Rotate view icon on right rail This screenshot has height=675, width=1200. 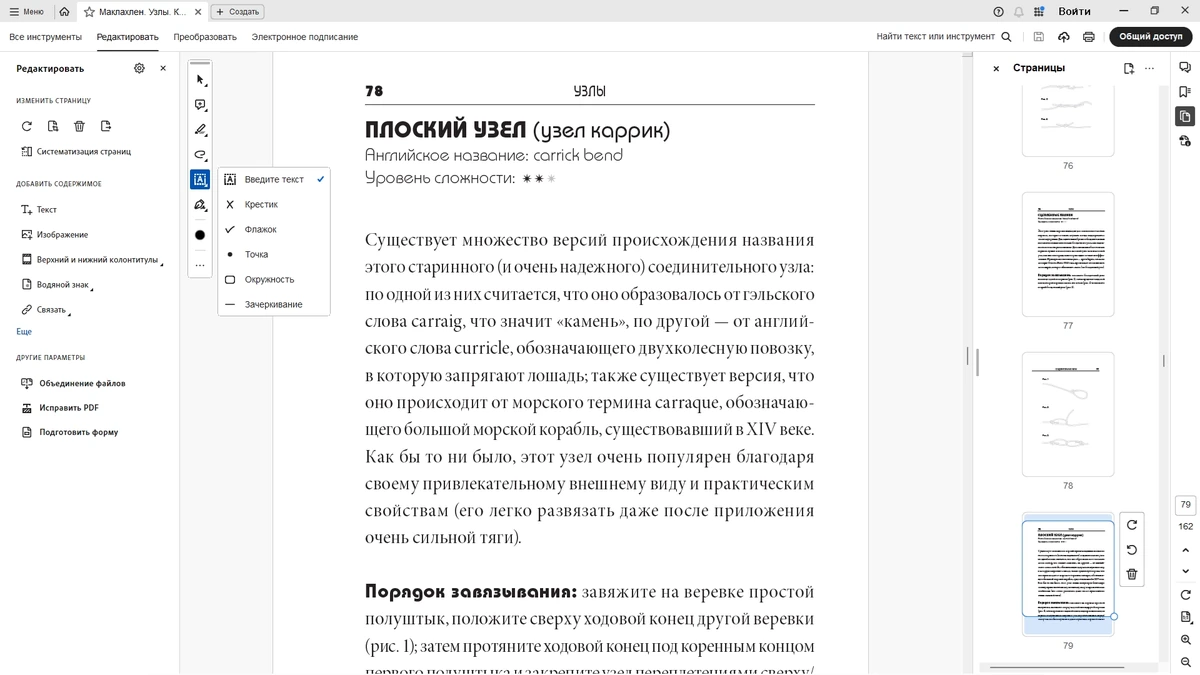(x=1186, y=595)
